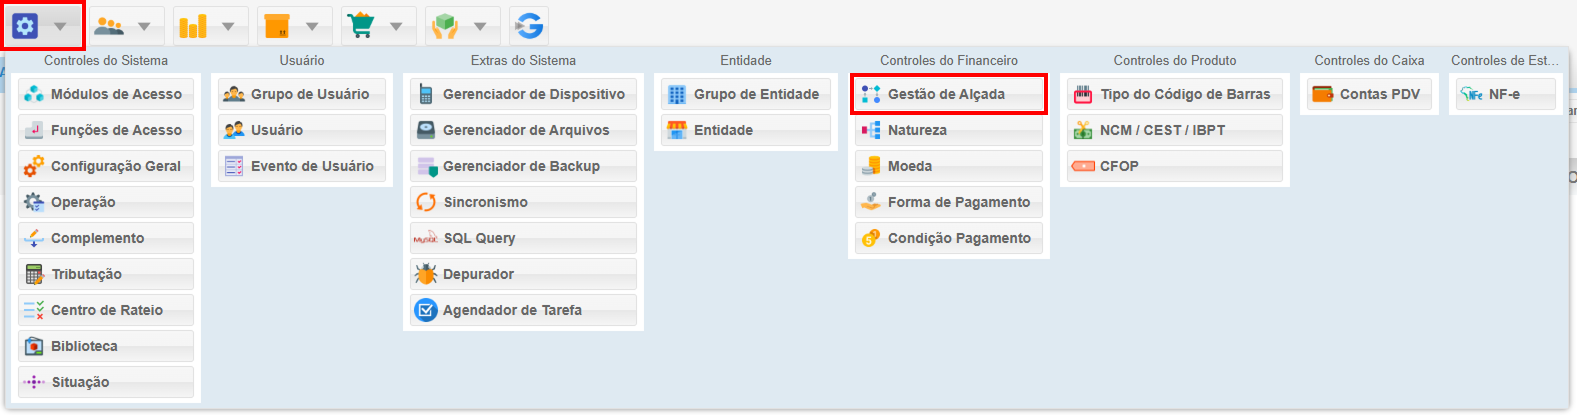Select the Usuário menu item
Image resolution: width=1577 pixels, height=415 pixels.
coord(302,130)
